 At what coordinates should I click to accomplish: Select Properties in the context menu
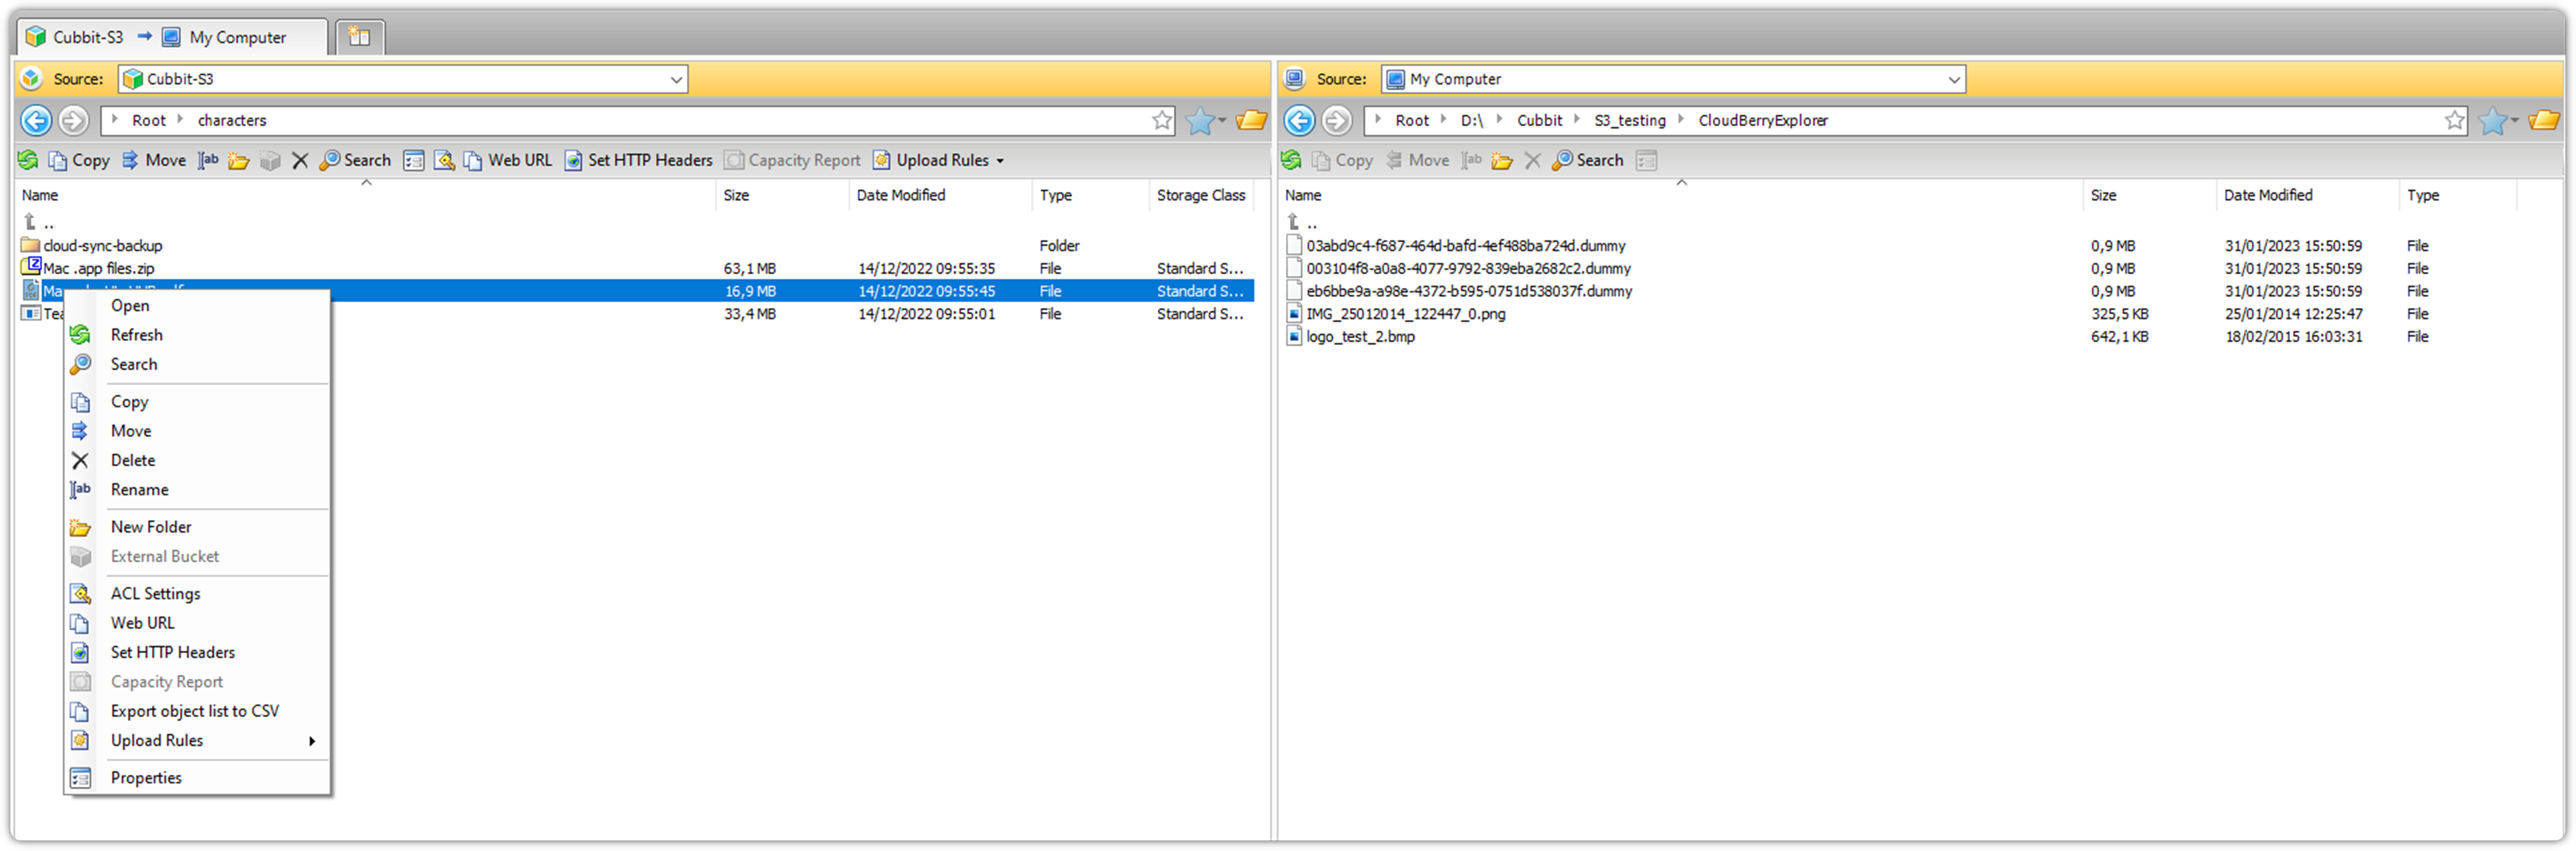(146, 778)
